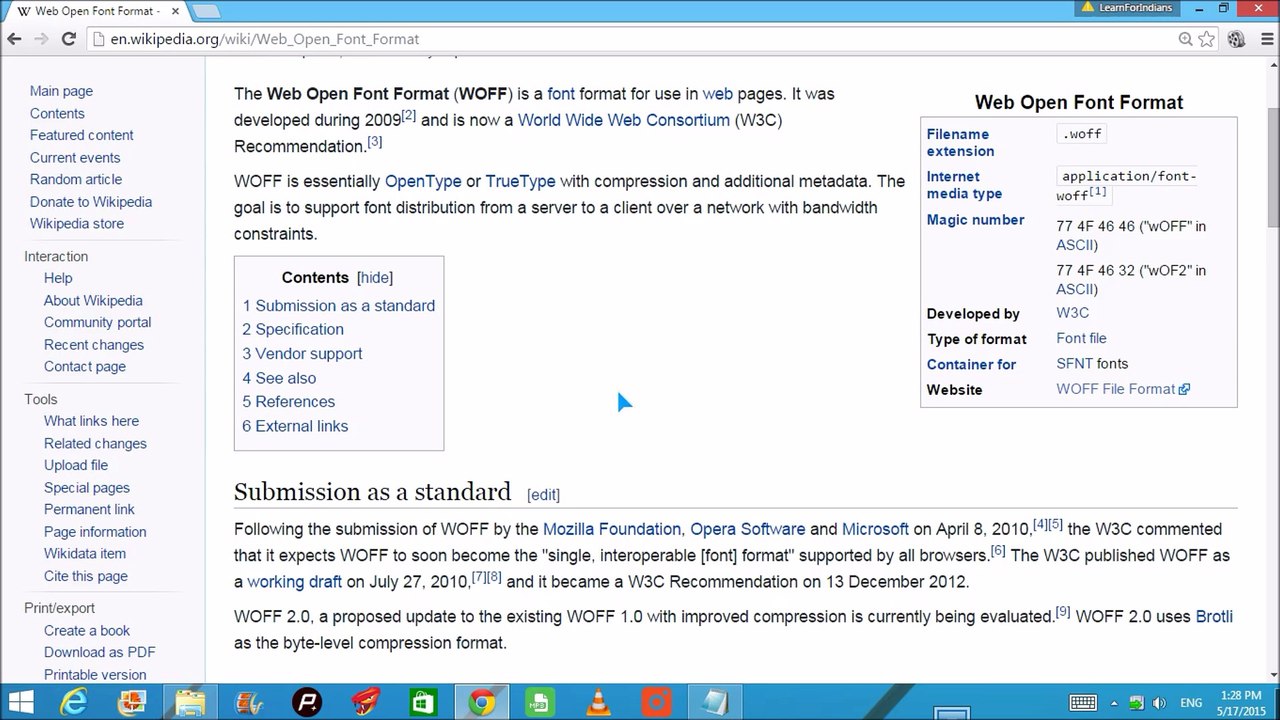Image resolution: width=1280 pixels, height=720 pixels.
Task: Open the Windows Store taskbar icon
Action: [x=423, y=703]
